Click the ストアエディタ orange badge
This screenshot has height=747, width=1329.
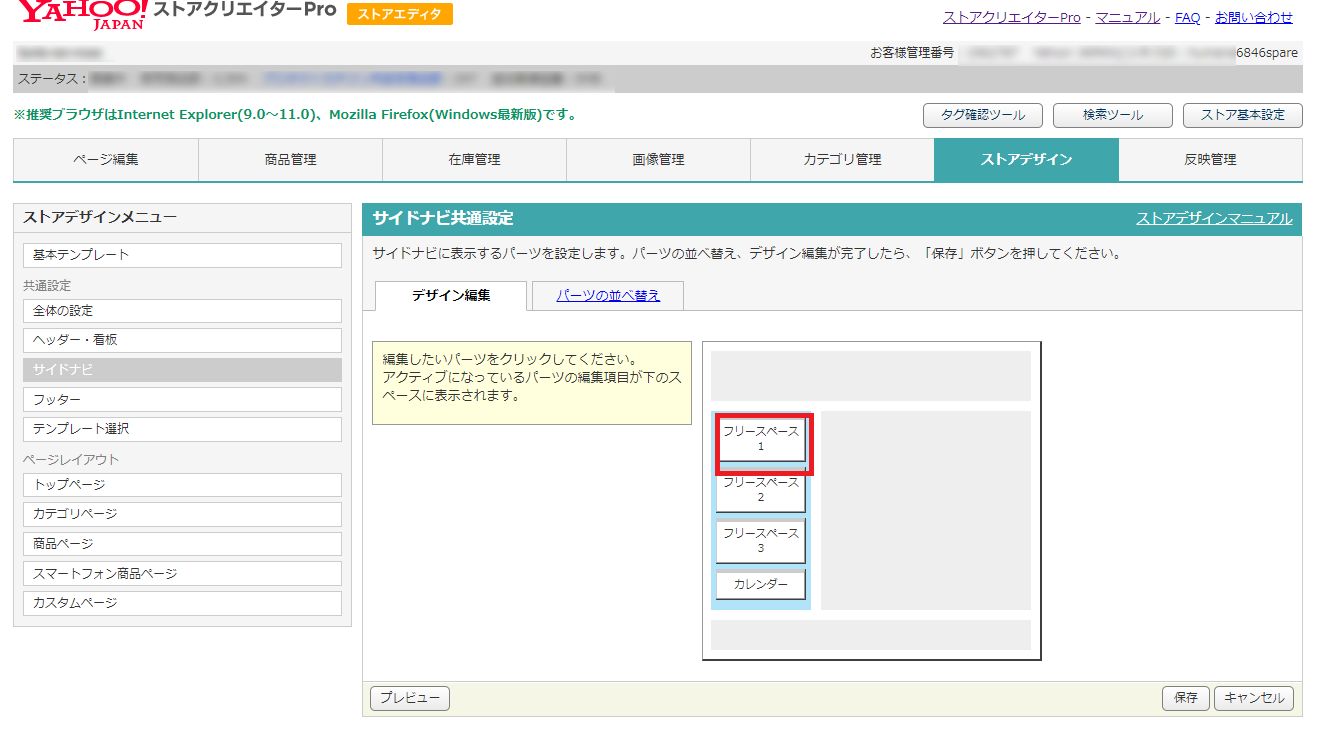click(400, 14)
